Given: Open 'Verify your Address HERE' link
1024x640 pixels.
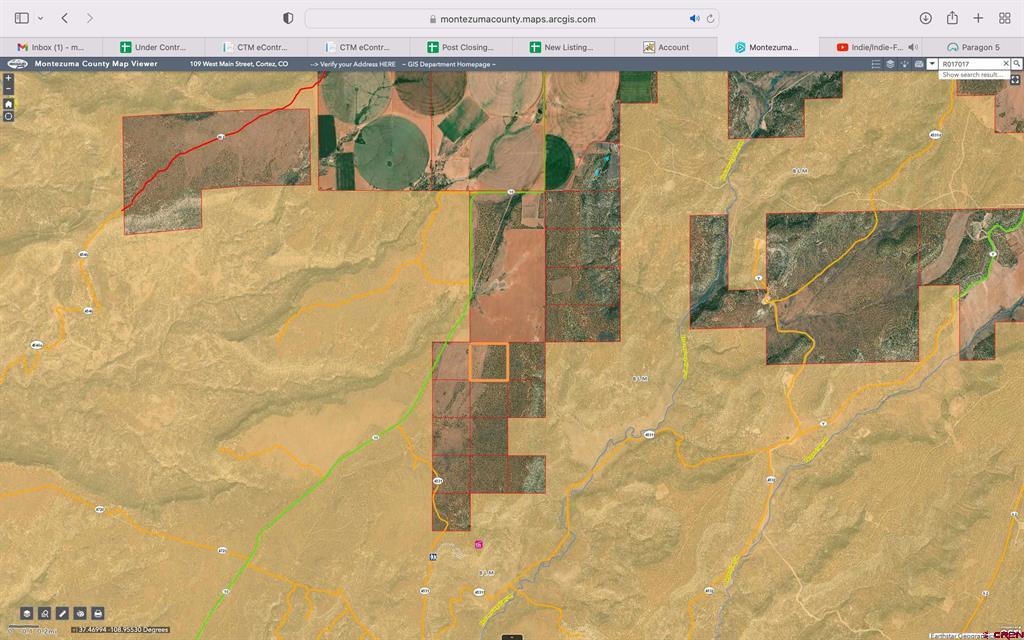Looking at the screenshot, I should pos(356,64).
